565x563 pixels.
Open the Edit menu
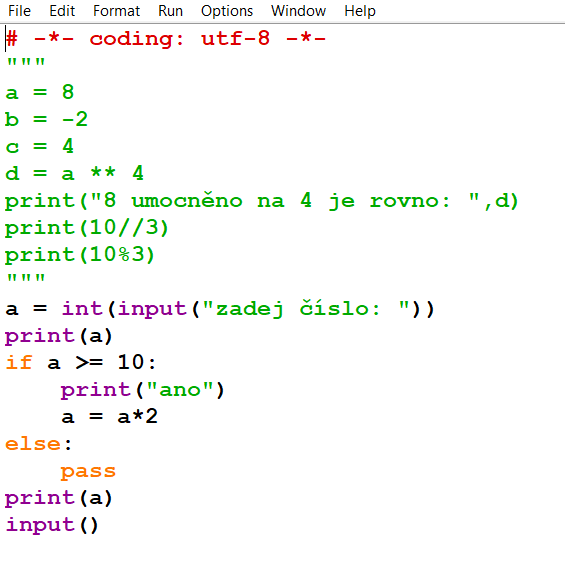coord(62,11)
